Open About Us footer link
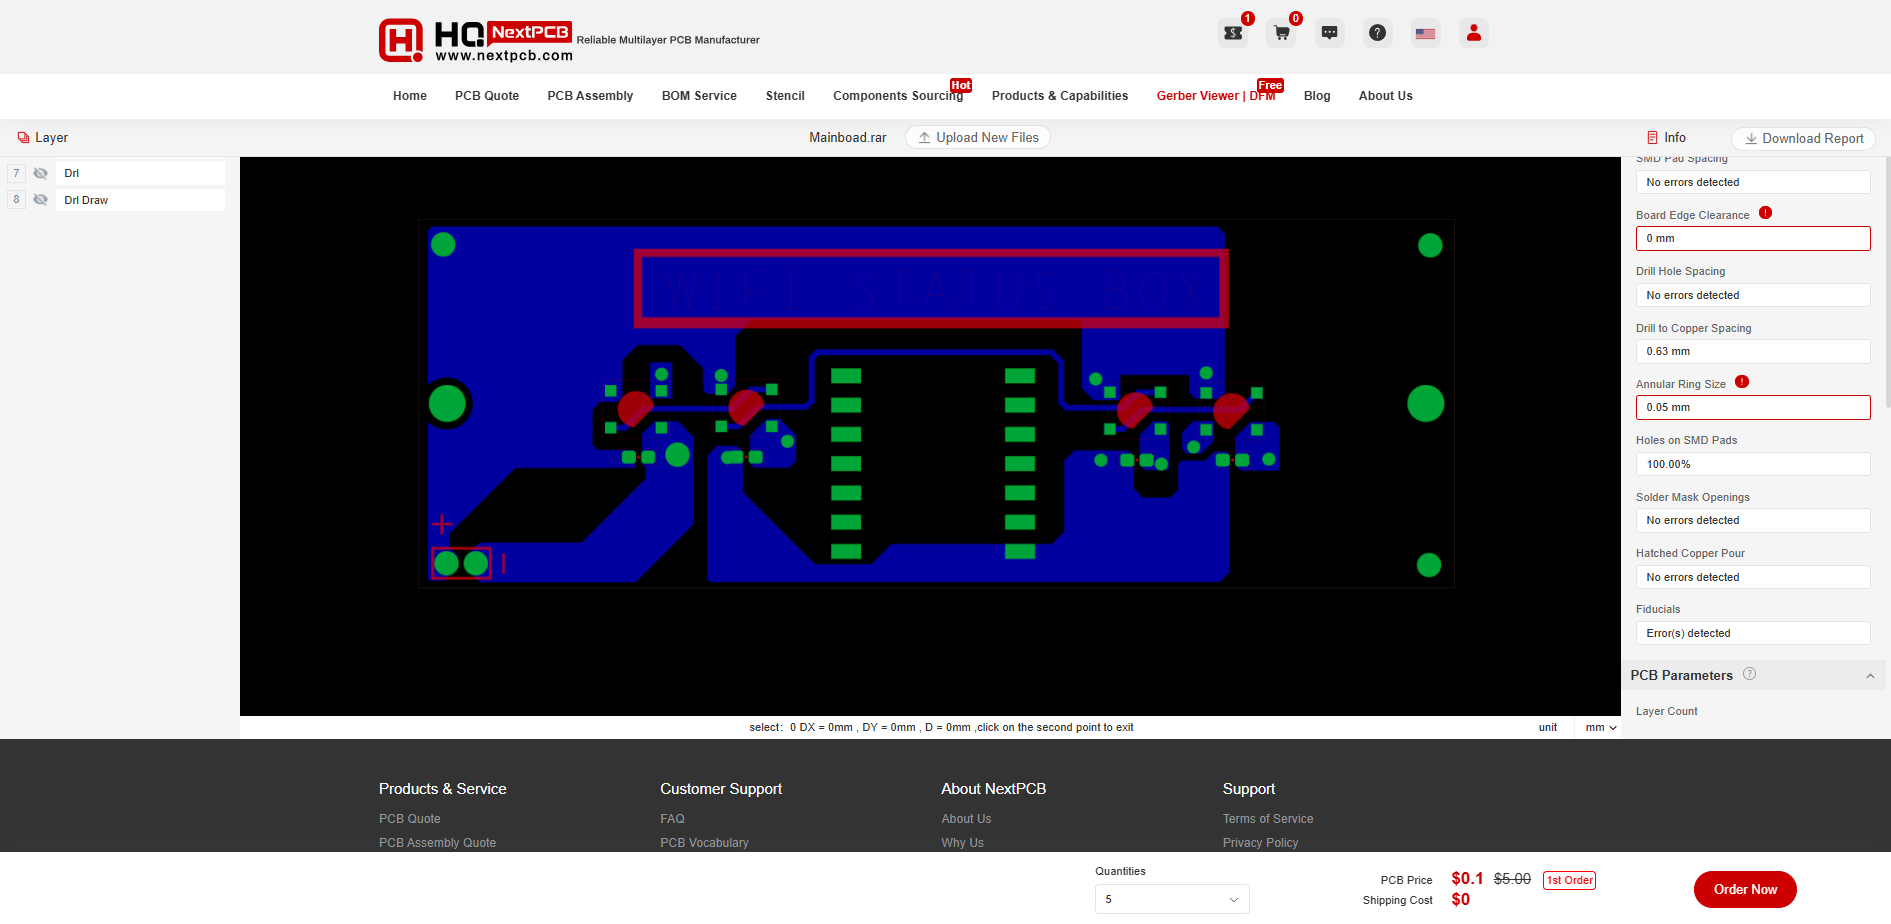This screenshot has height=924, width=1891. tap(966, 819)
